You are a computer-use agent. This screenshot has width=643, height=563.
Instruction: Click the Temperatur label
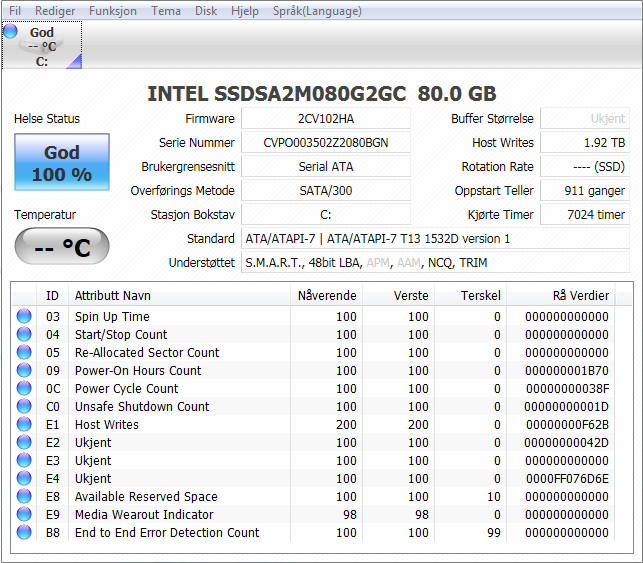[45, 215]
